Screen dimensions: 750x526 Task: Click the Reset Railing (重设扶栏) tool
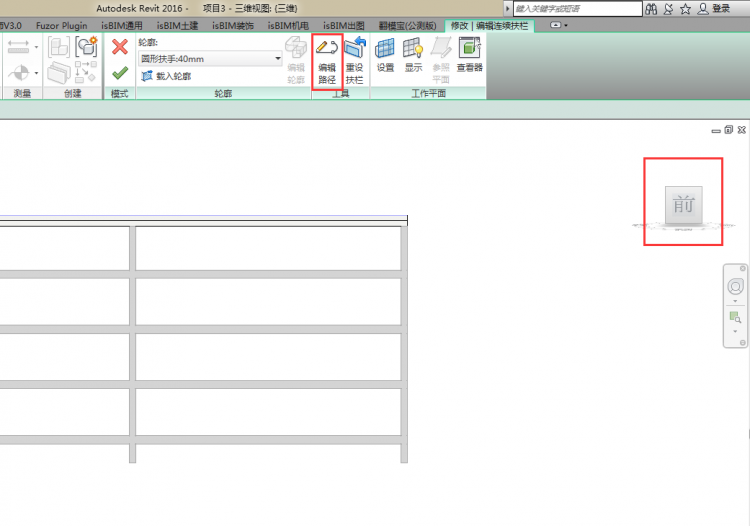(x=354, y=60)
